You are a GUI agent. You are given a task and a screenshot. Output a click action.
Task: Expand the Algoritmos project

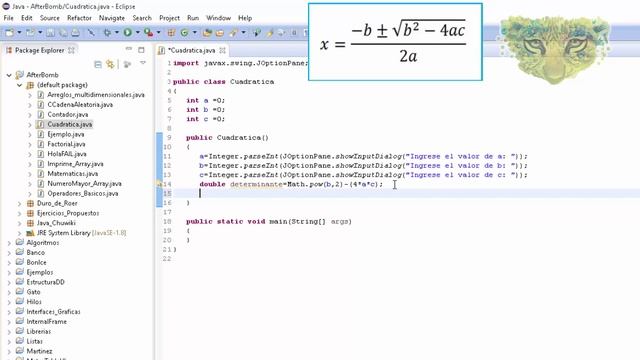coord(9,243)
